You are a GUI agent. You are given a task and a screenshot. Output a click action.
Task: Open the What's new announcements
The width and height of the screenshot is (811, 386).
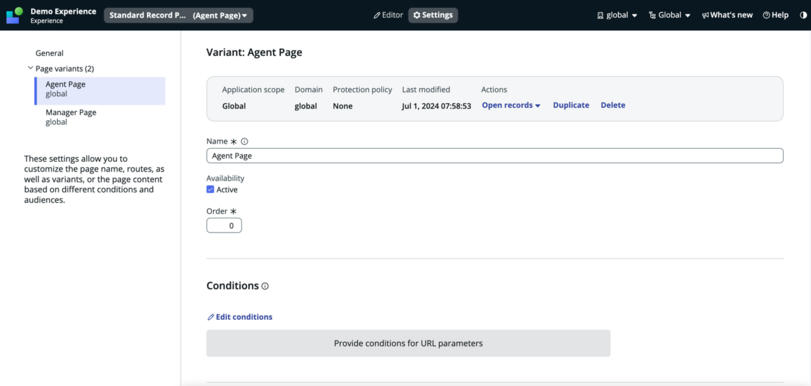tap(727, 16)
